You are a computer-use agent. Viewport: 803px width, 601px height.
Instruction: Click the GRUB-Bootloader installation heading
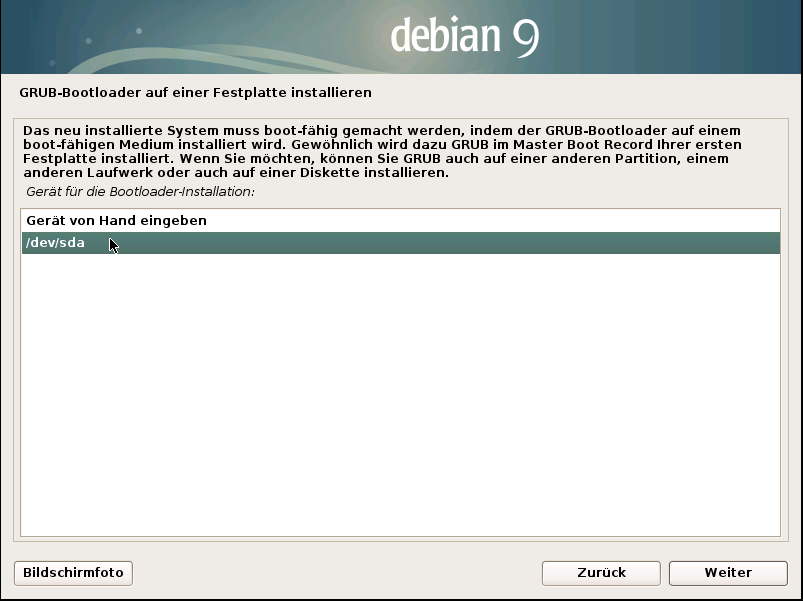click(x=195, y=93)
